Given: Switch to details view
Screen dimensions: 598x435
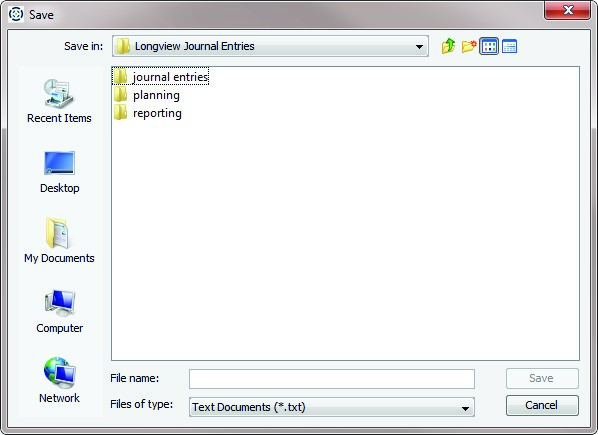Looking at the screenshot, I should click(x=509, y=47).
